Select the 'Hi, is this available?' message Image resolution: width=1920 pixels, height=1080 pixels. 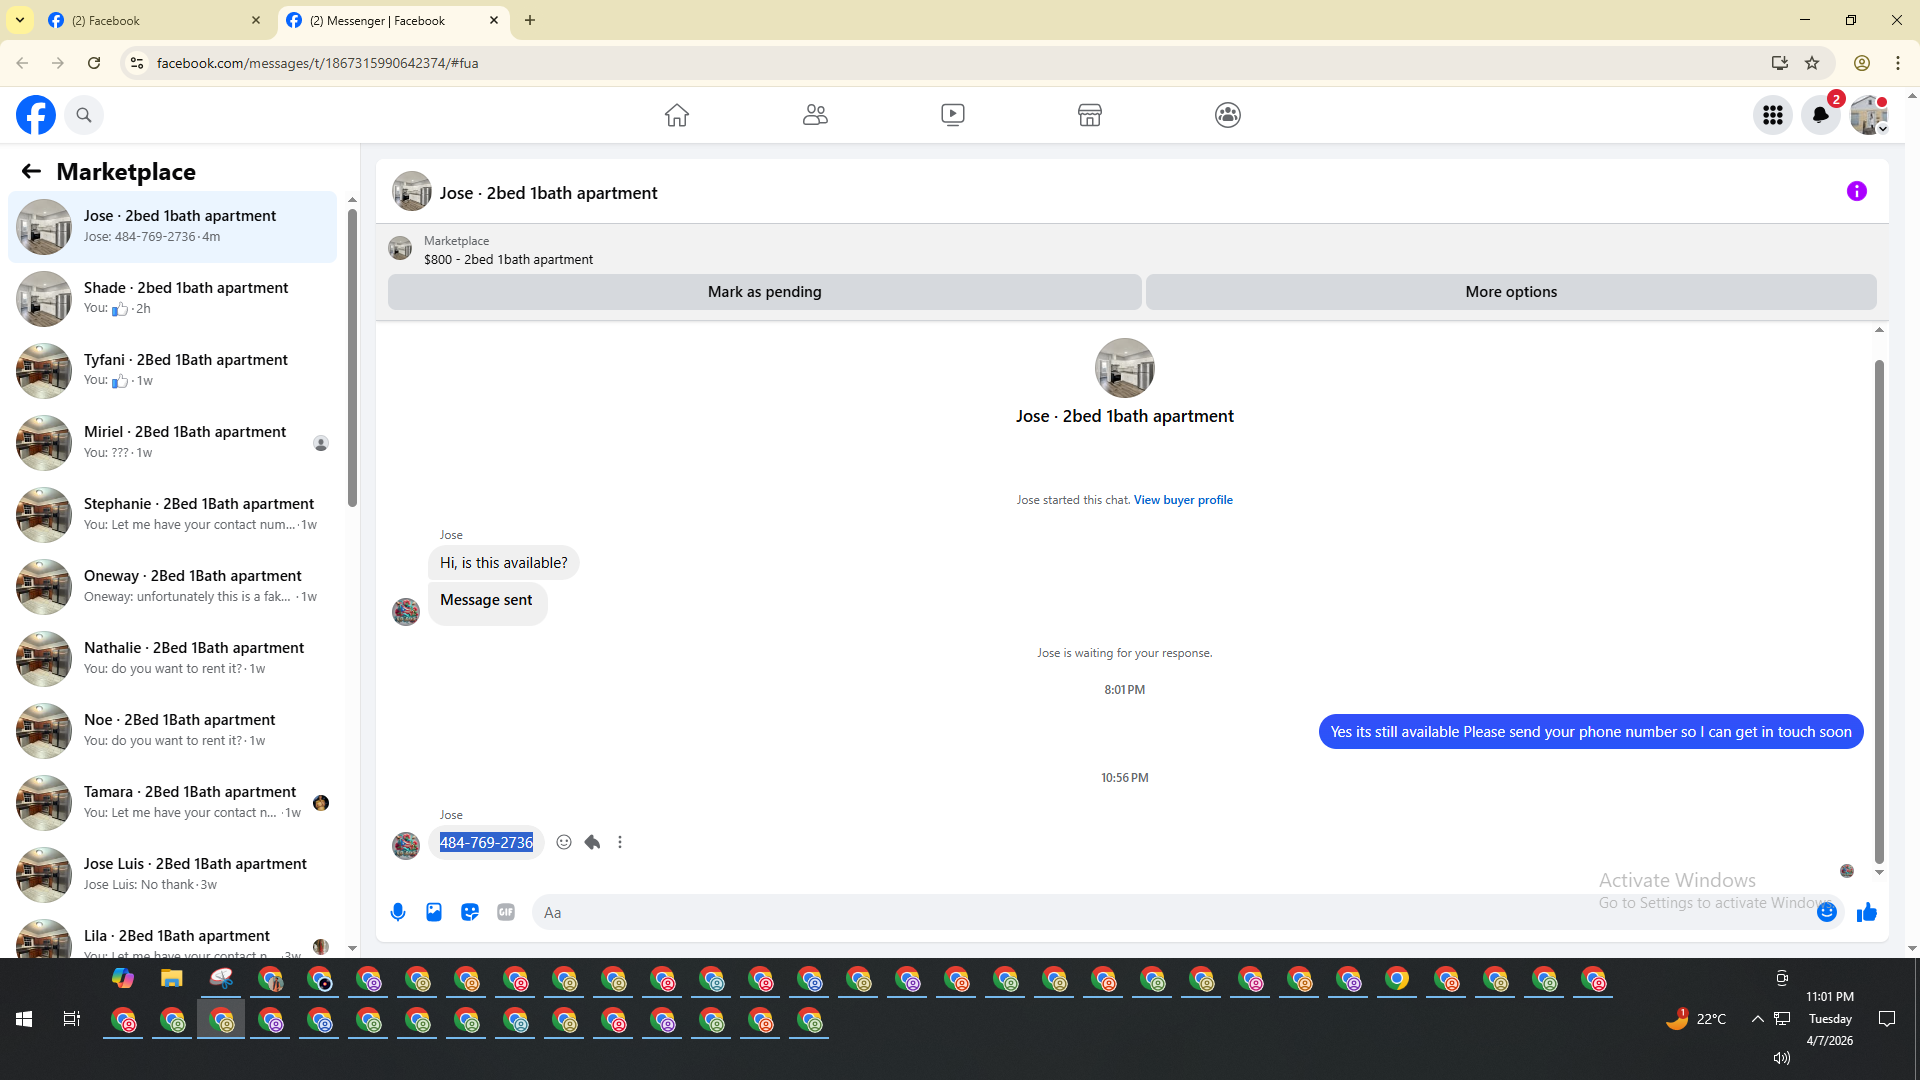coord(503,563)
